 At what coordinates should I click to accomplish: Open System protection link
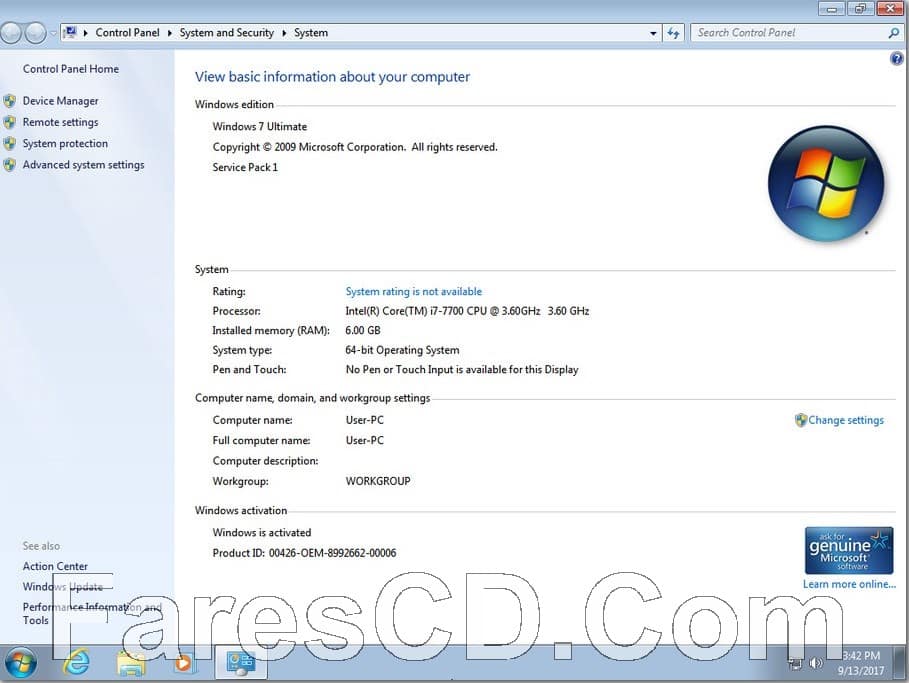(x=65, y=143)
